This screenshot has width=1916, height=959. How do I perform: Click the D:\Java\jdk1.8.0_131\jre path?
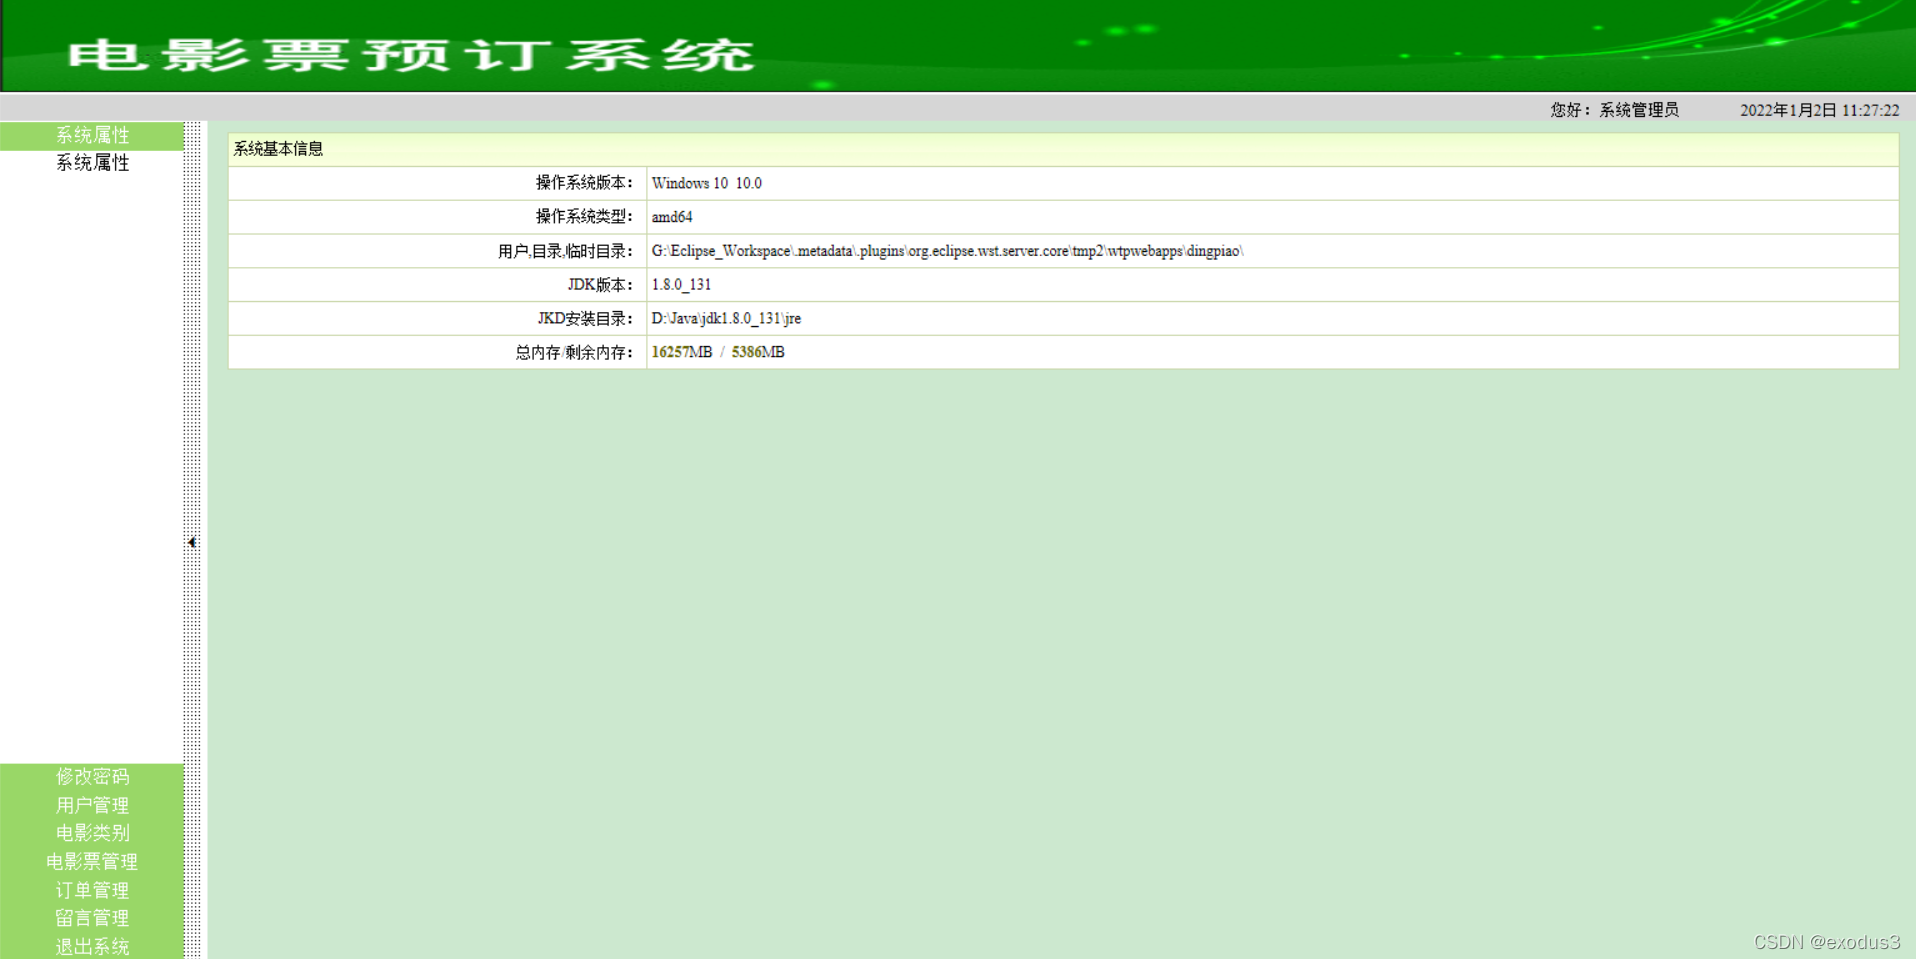[x=726, y=319]
